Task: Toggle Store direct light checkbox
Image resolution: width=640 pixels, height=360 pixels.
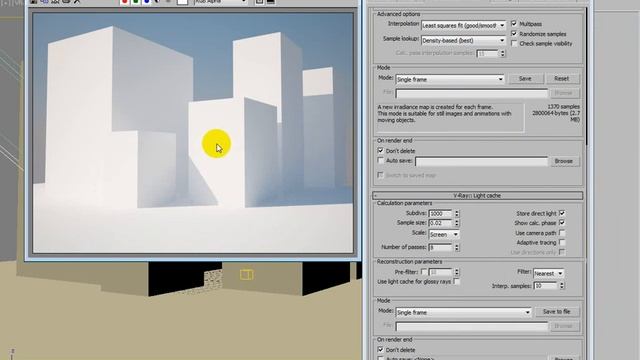Action: (x=562, y=213)
